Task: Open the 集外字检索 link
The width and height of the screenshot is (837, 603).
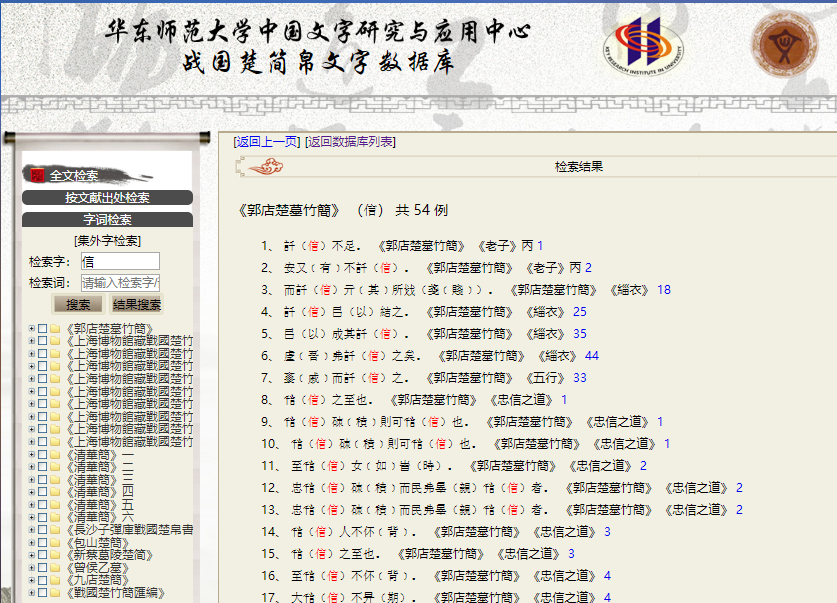Action: (107, 241)
